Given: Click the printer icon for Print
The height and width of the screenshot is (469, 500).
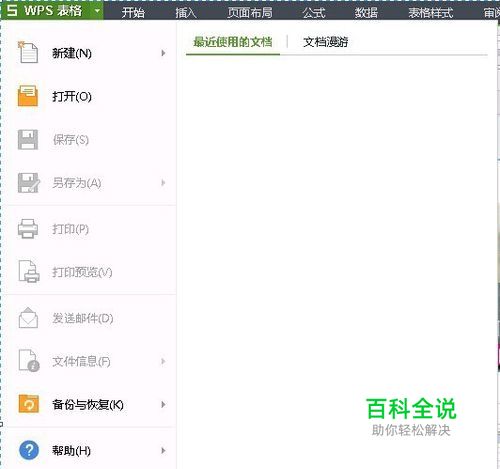Looking at the screenshot, I should (x=28, y=229).
